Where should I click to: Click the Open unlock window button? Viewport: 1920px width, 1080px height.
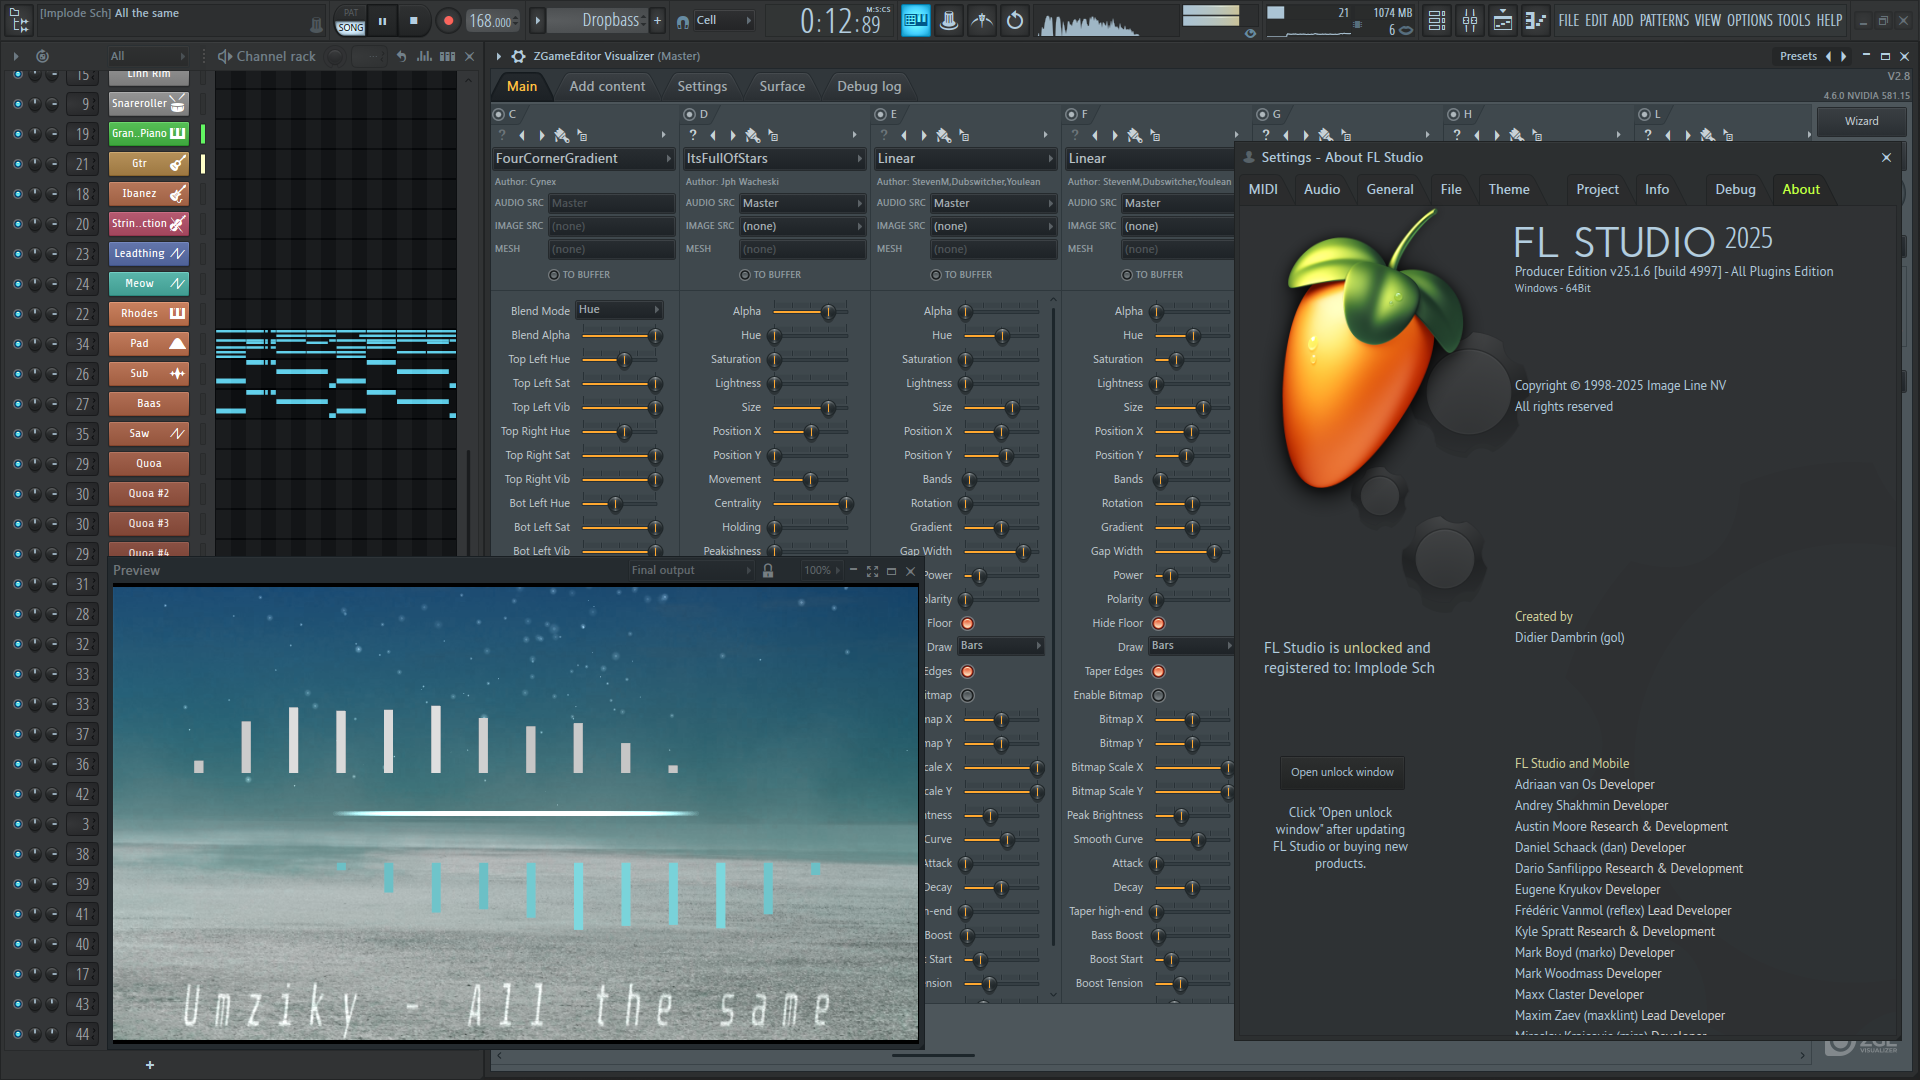pos(1341,772)
